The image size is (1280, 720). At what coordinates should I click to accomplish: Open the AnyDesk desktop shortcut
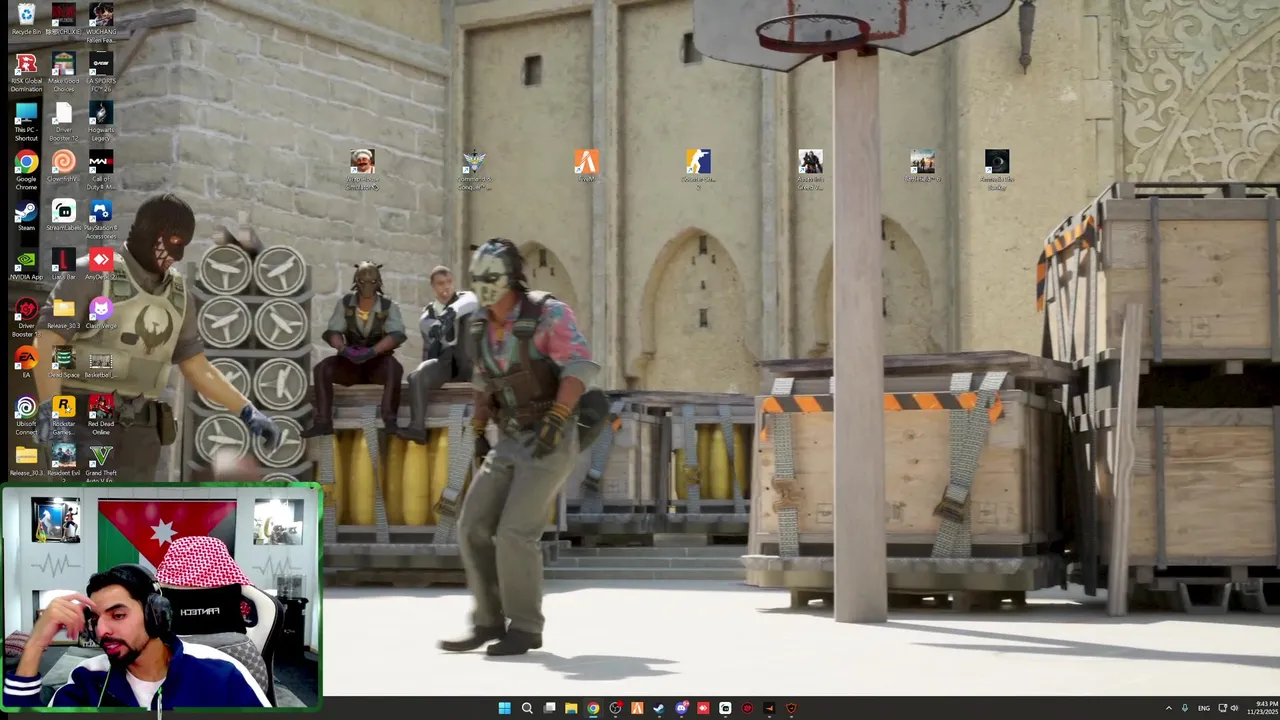coord(101,265)
